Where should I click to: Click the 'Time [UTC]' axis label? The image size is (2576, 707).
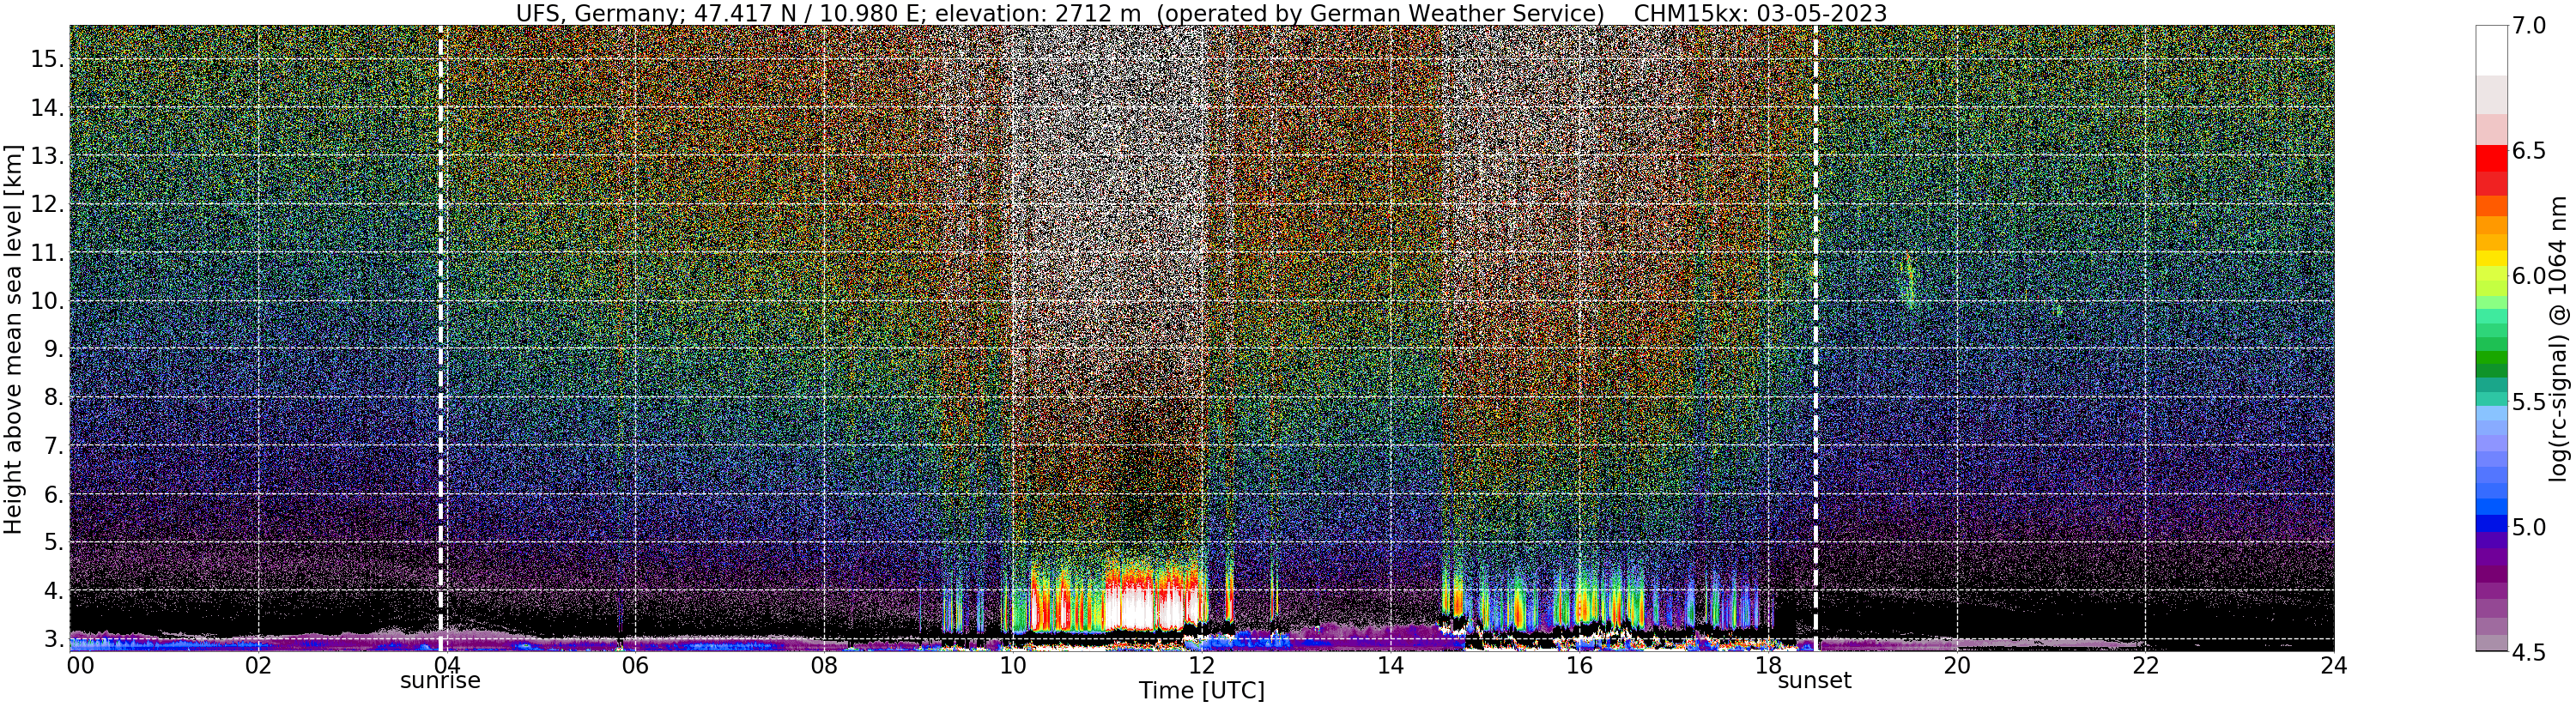1201,691
